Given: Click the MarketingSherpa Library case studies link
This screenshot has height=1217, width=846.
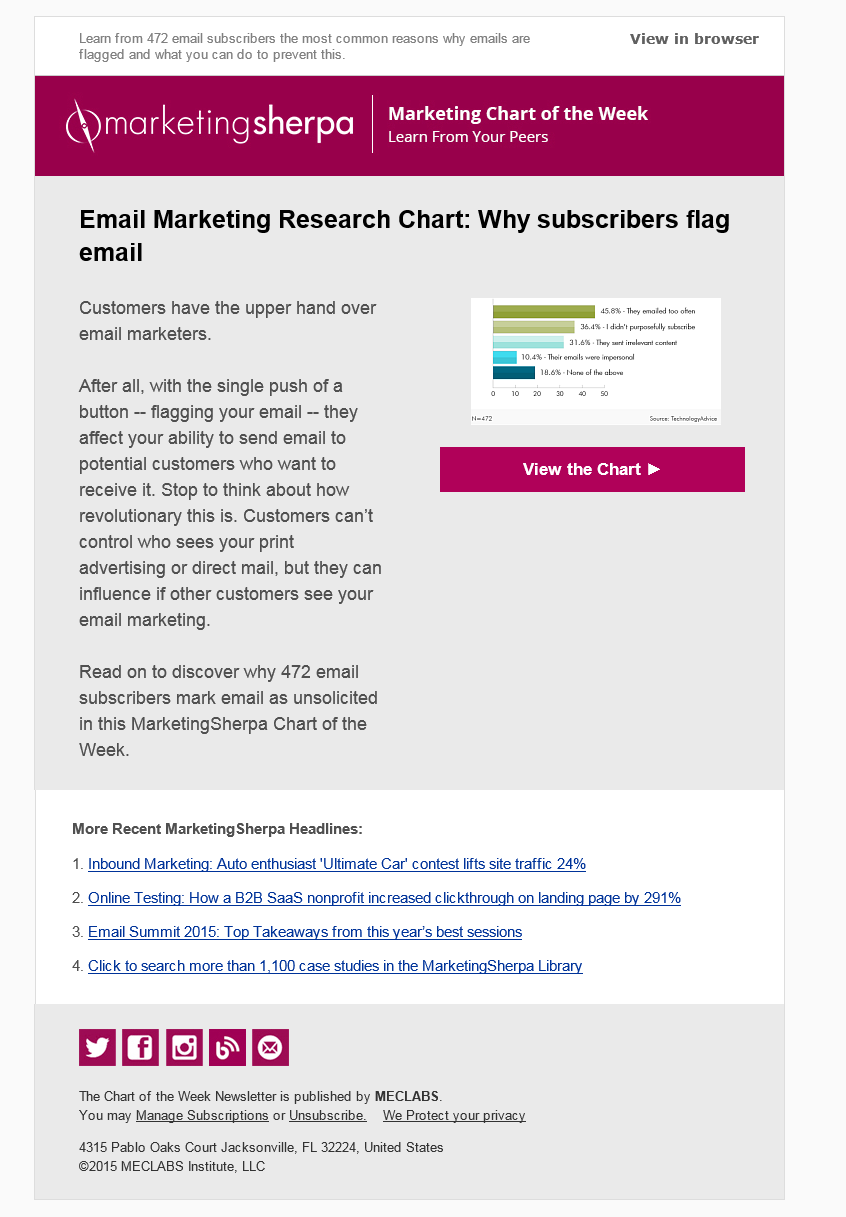Looking at the screenshot, I should [x=335, y=966].
